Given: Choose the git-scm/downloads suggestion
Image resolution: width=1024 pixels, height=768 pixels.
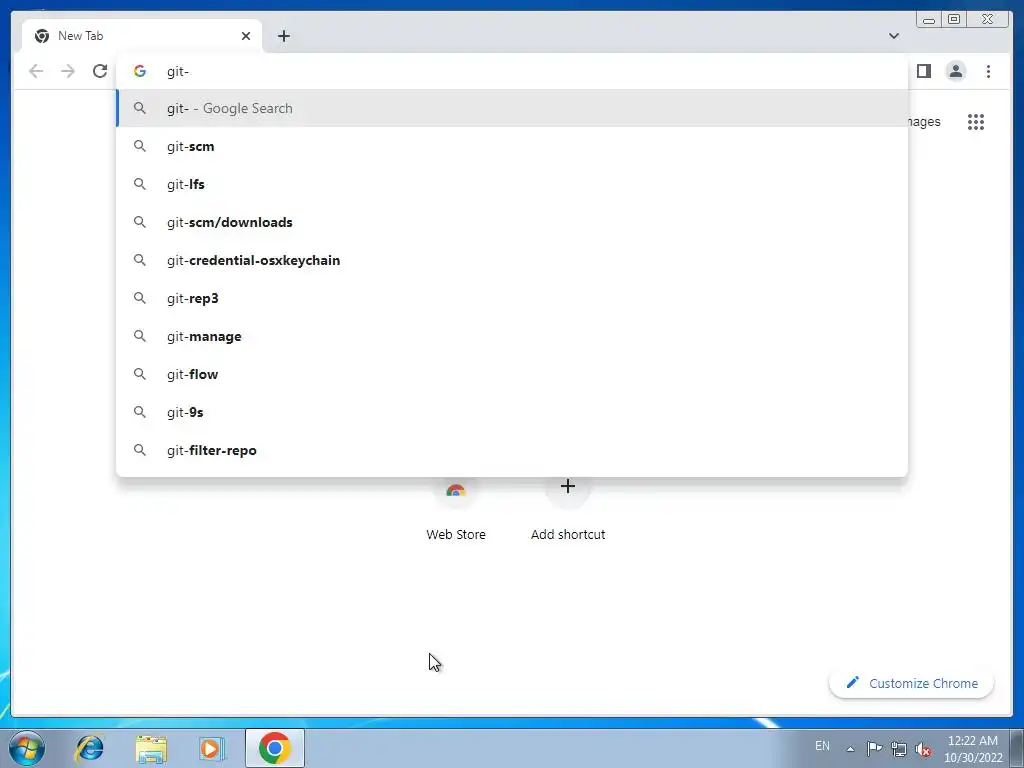Looking at the screenshot, I should 512,222.
